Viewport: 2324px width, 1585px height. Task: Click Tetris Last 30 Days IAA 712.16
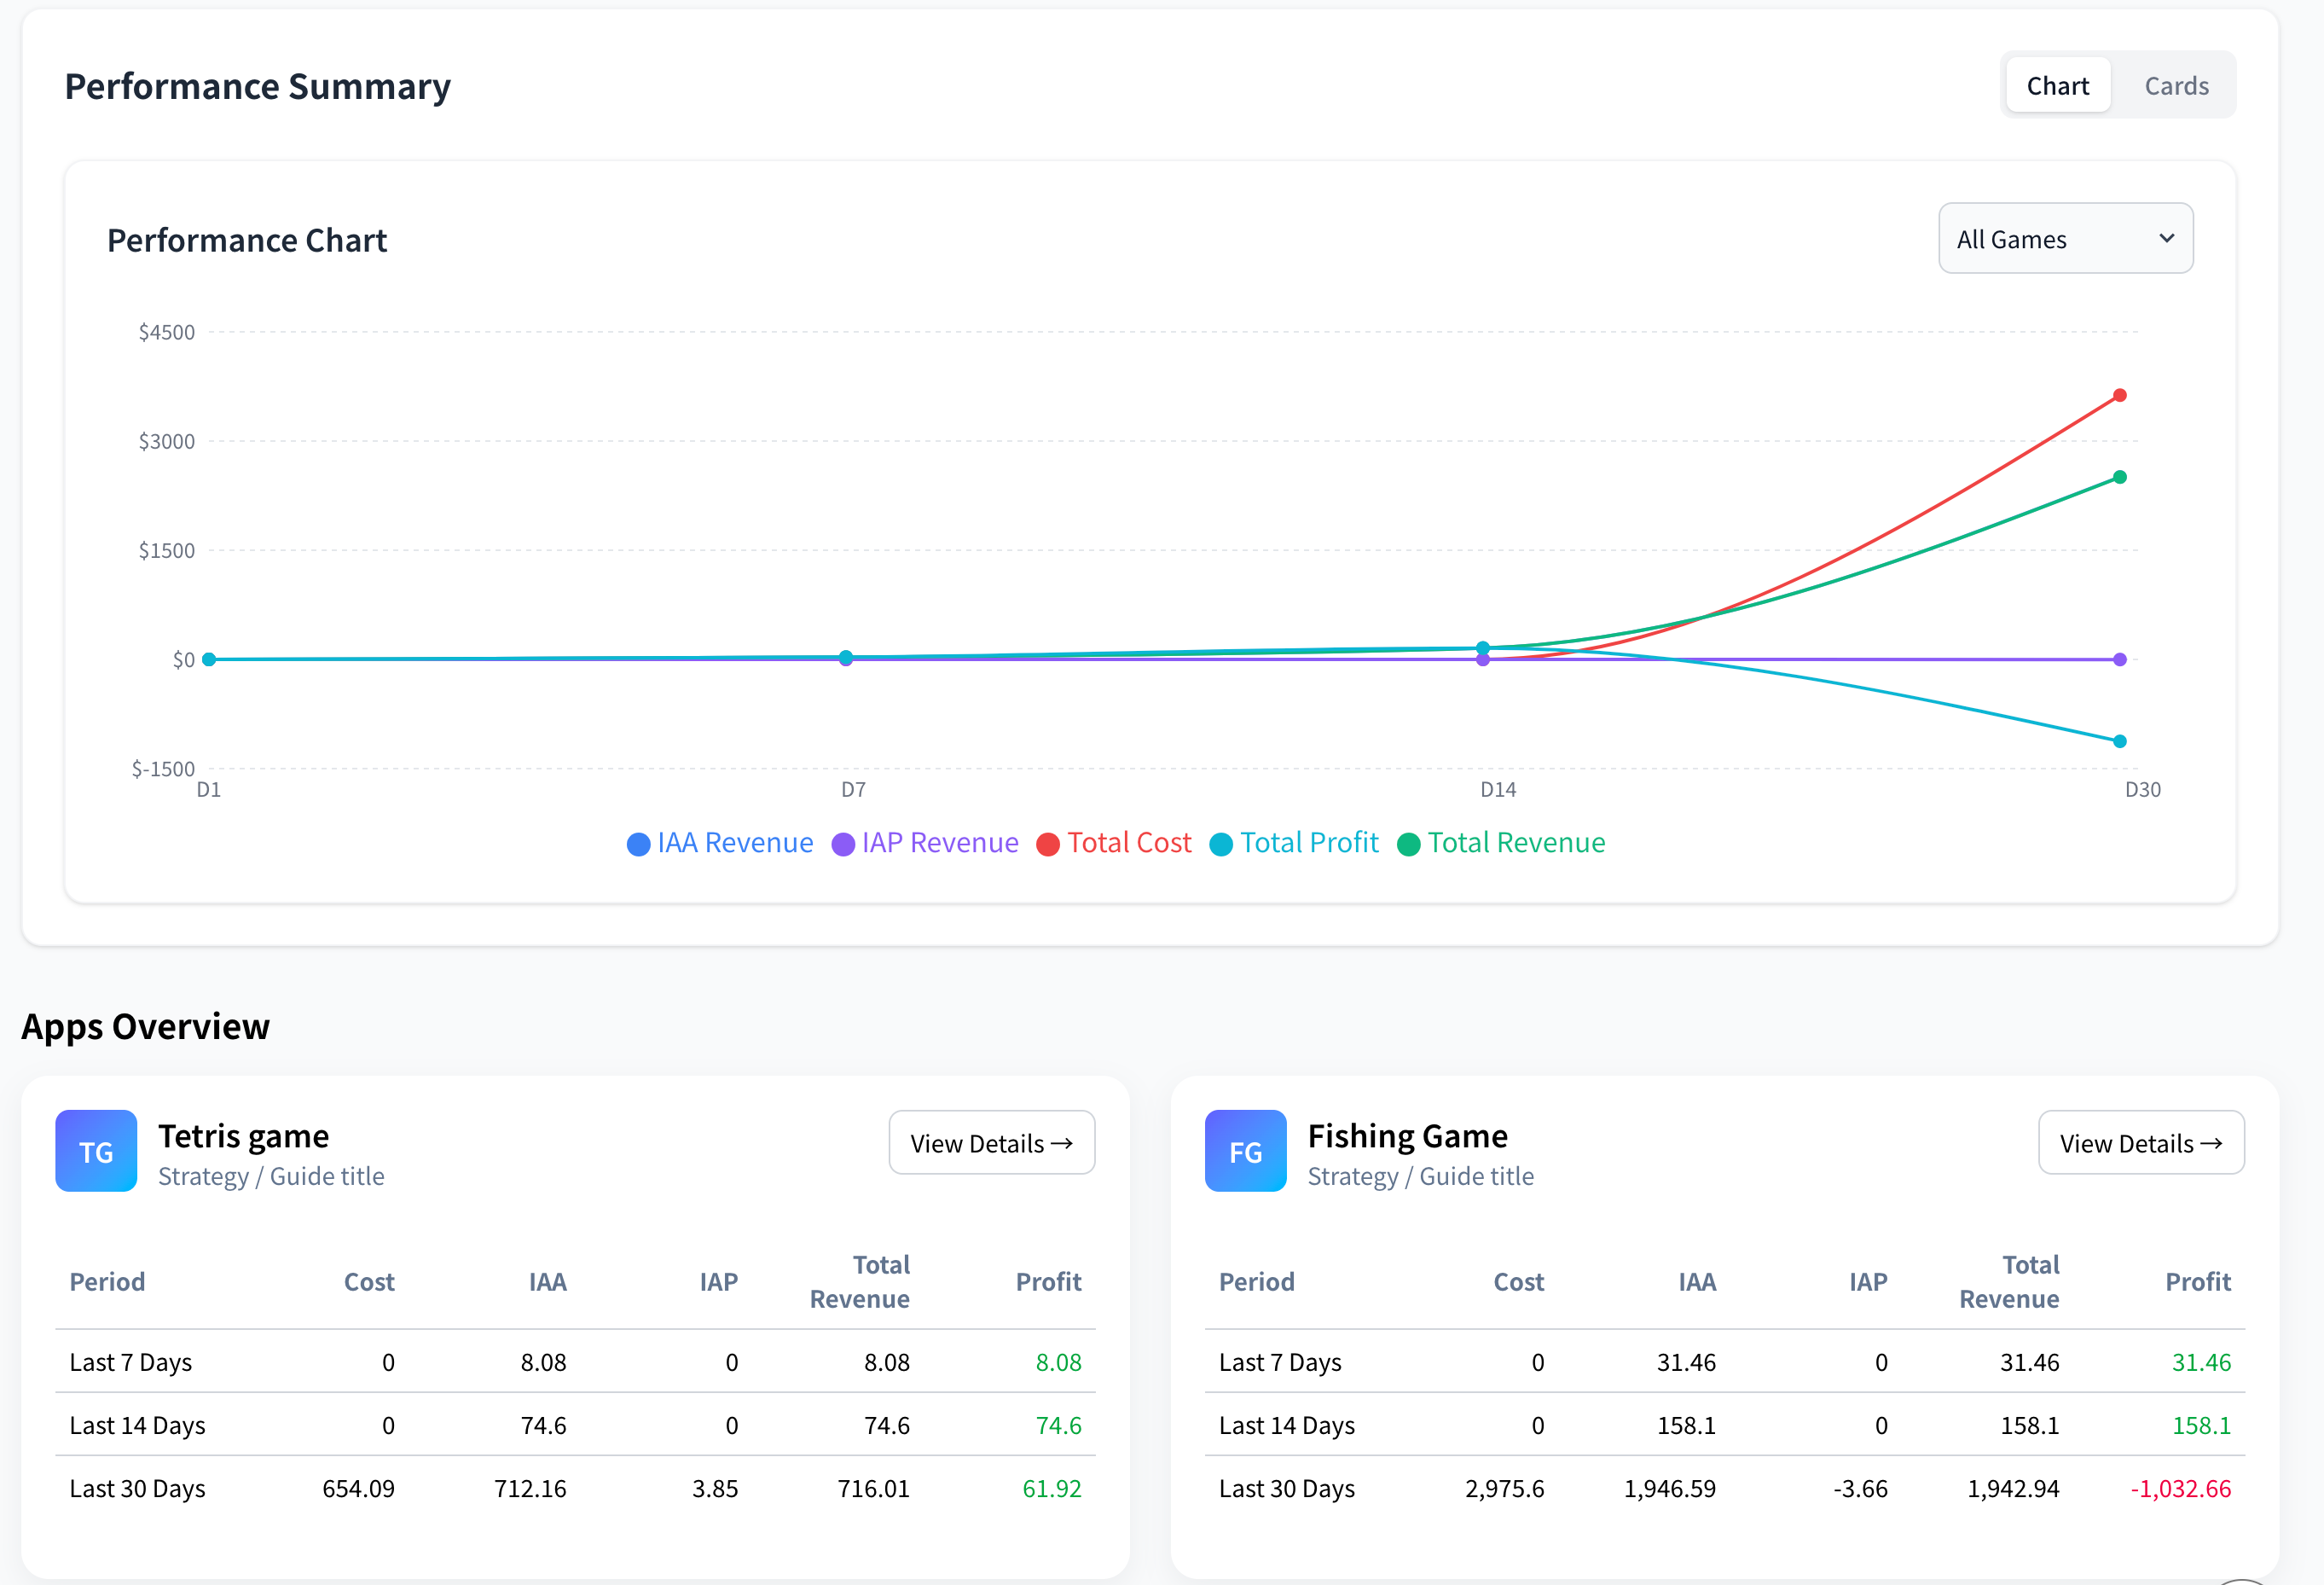click(x=530, y=1488)
